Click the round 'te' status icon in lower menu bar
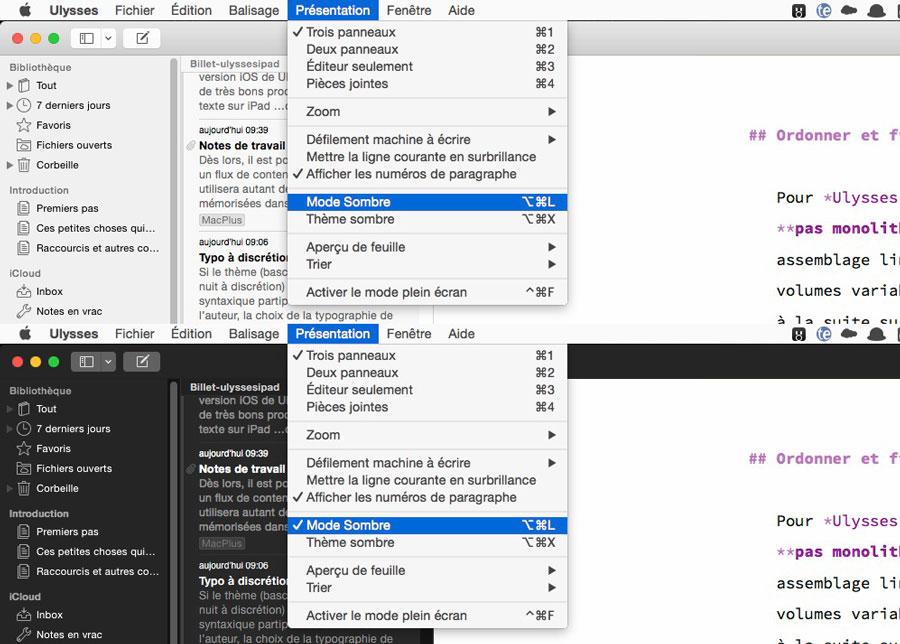 point(824,333)
